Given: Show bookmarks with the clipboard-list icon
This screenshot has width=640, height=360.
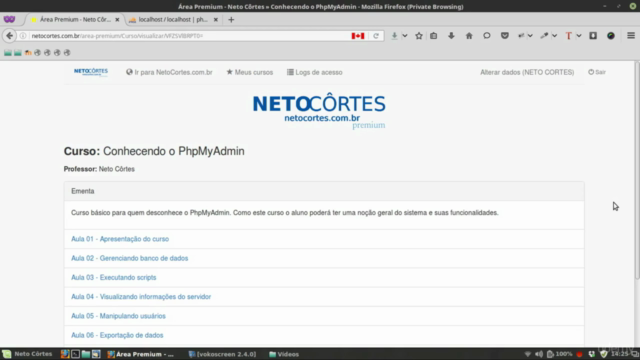Looking at the screenshot, I should 433,36.
